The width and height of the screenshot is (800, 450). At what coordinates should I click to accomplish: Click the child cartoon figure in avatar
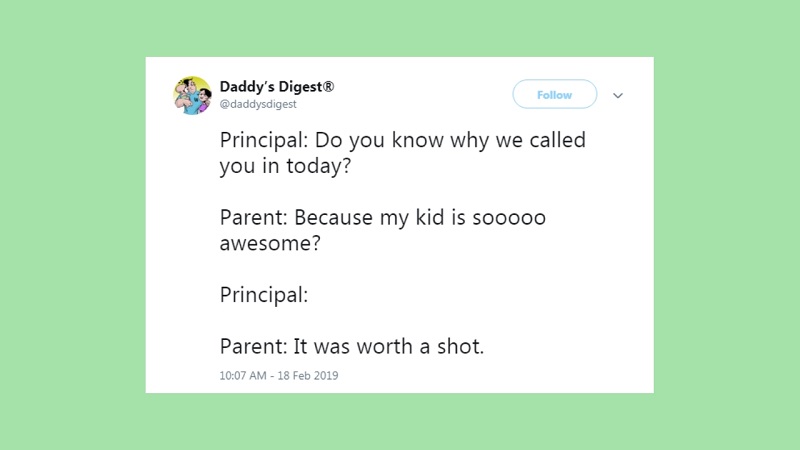(204, 101)
